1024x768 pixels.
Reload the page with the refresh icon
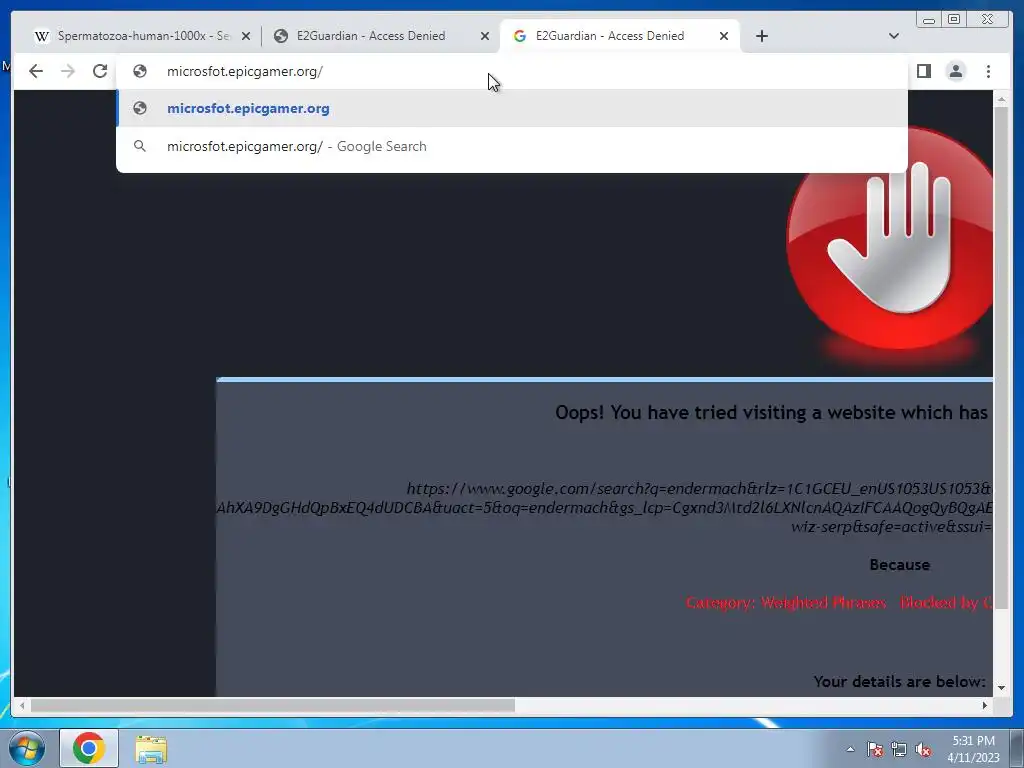pos(100,71)
